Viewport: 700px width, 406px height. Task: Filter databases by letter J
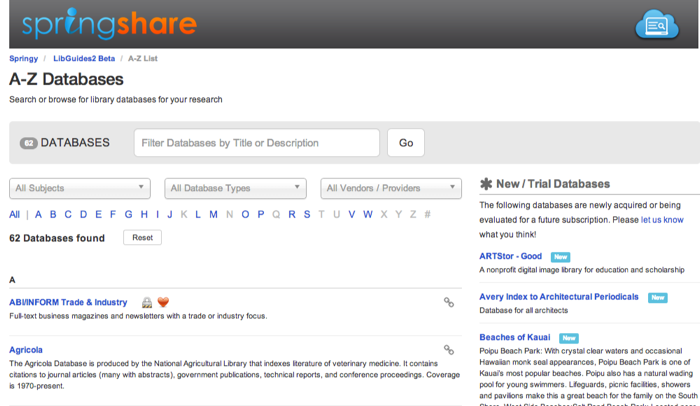pyautogui.click(x=170, y=214)
